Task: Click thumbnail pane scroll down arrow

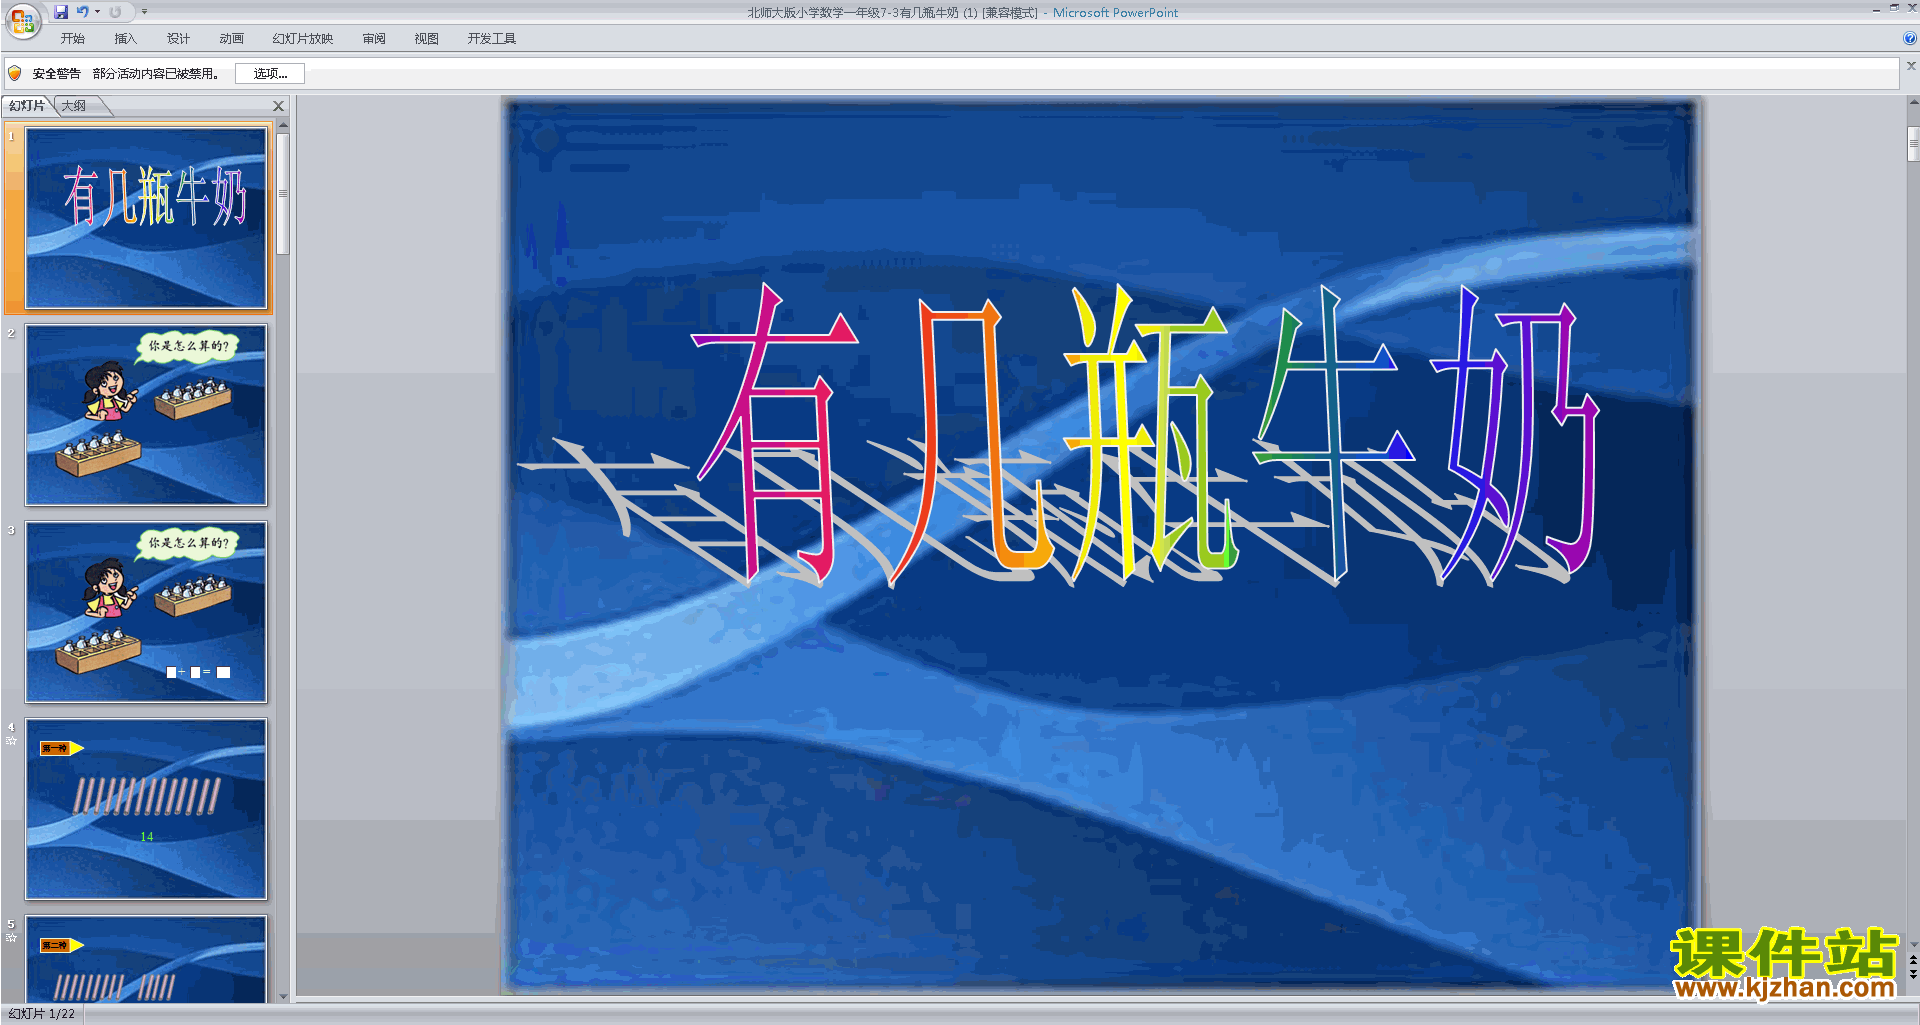Action: click(x=283, y=996)
